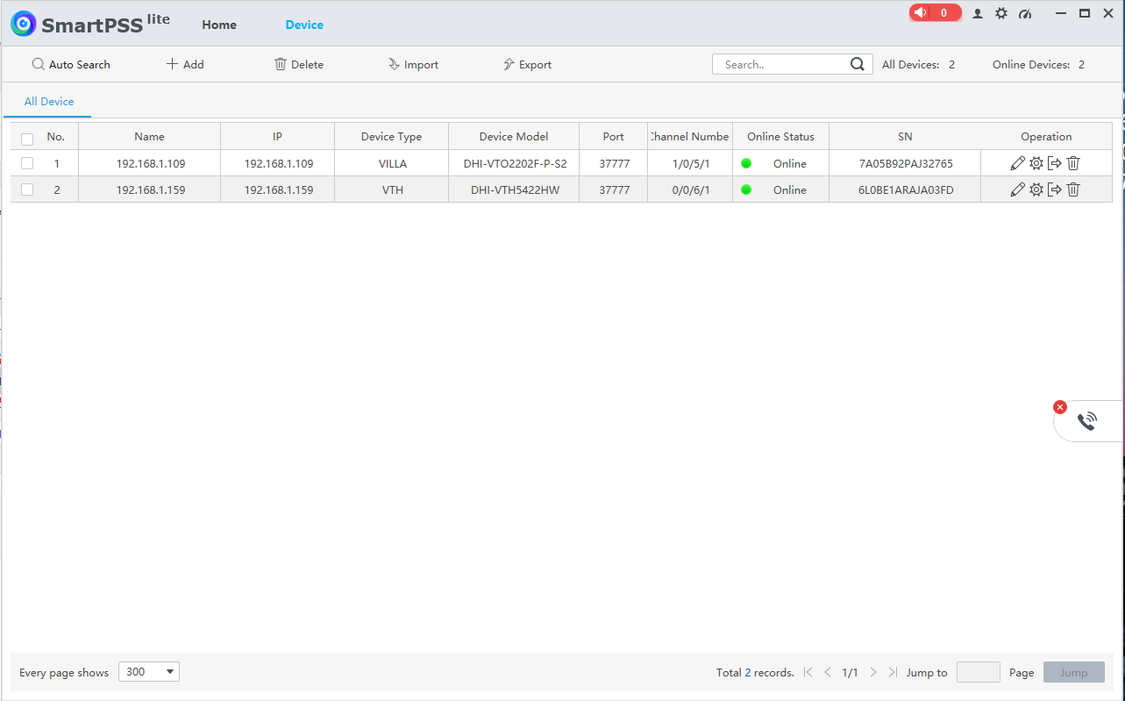Sort by the Name column header

[x=149, y=136]
